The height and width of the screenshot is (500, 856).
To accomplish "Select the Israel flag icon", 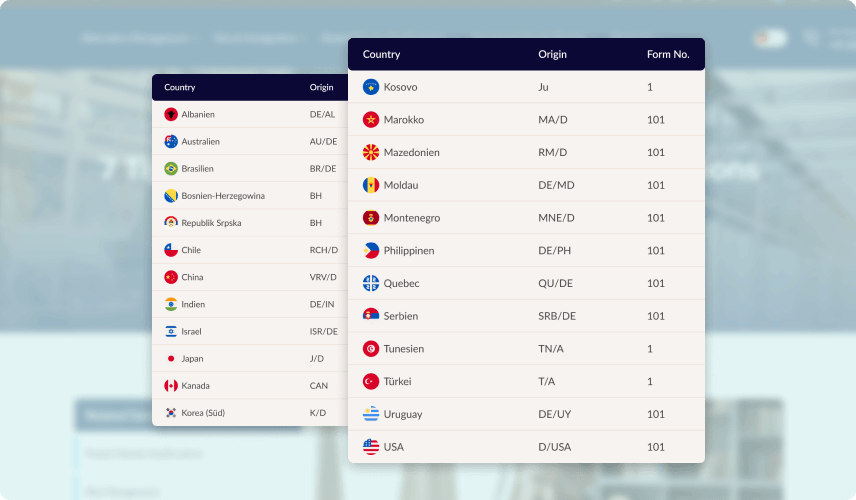I will (171, 332).
